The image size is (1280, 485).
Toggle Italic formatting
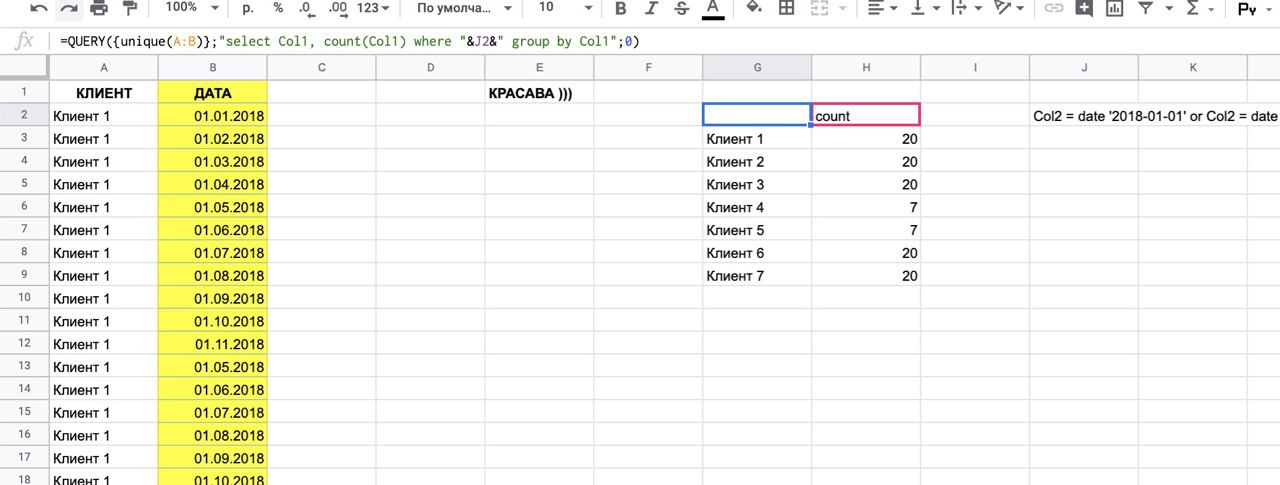point(651,8)
